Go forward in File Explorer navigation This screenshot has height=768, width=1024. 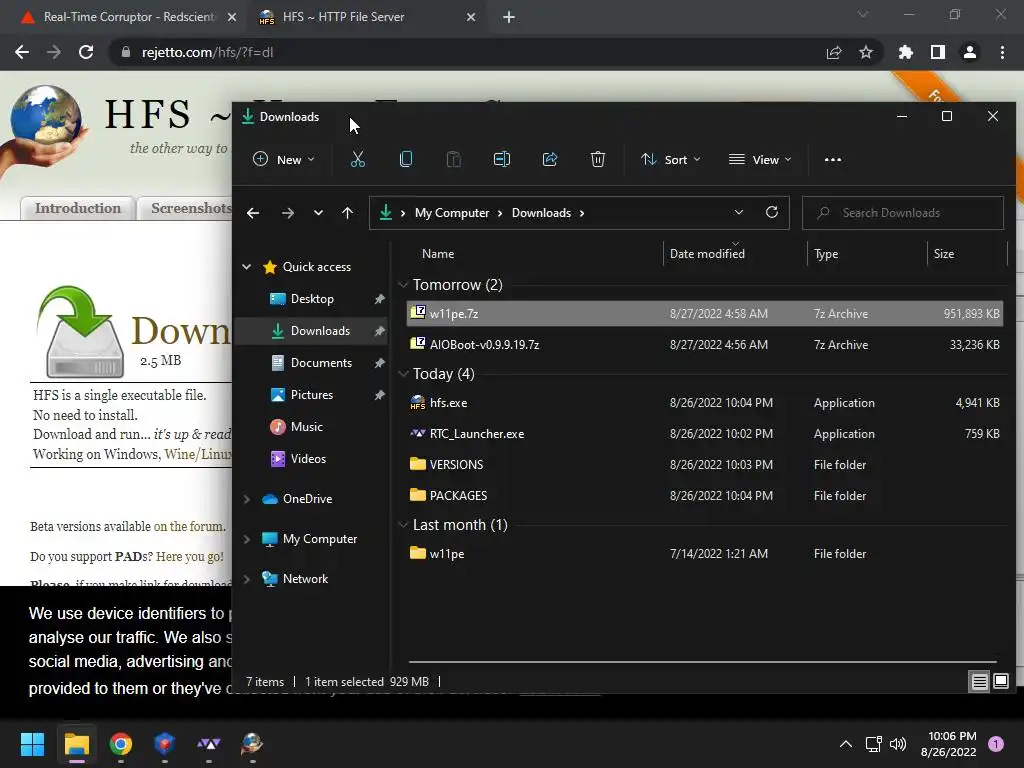pos(287,213)
